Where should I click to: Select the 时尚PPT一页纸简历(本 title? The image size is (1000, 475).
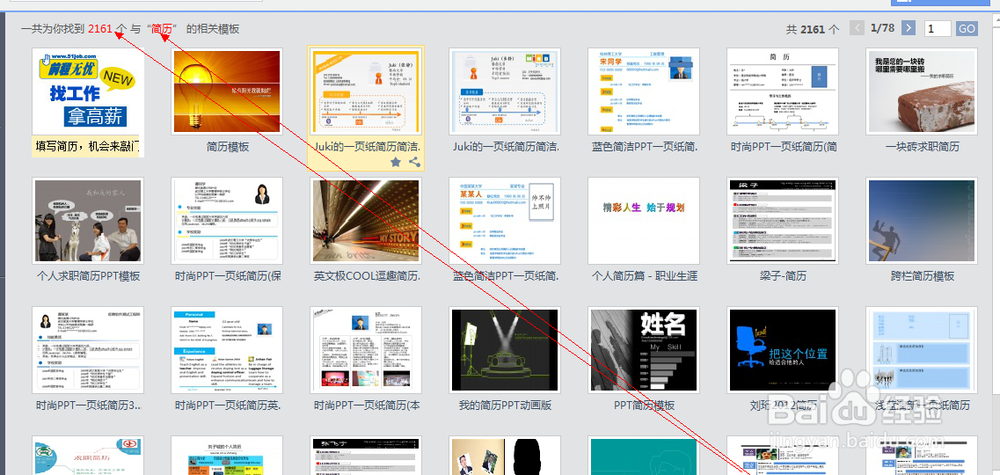pyautogui.click(x=366, y=406)
